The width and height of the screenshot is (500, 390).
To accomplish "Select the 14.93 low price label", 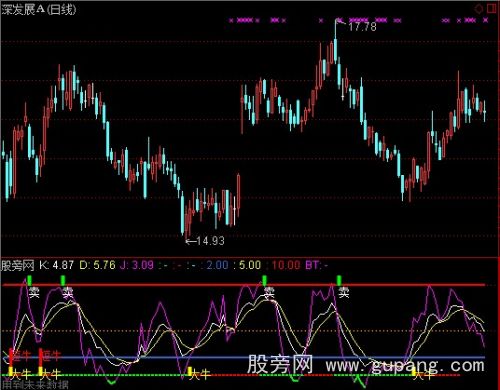I will click(x=211, y=241).
